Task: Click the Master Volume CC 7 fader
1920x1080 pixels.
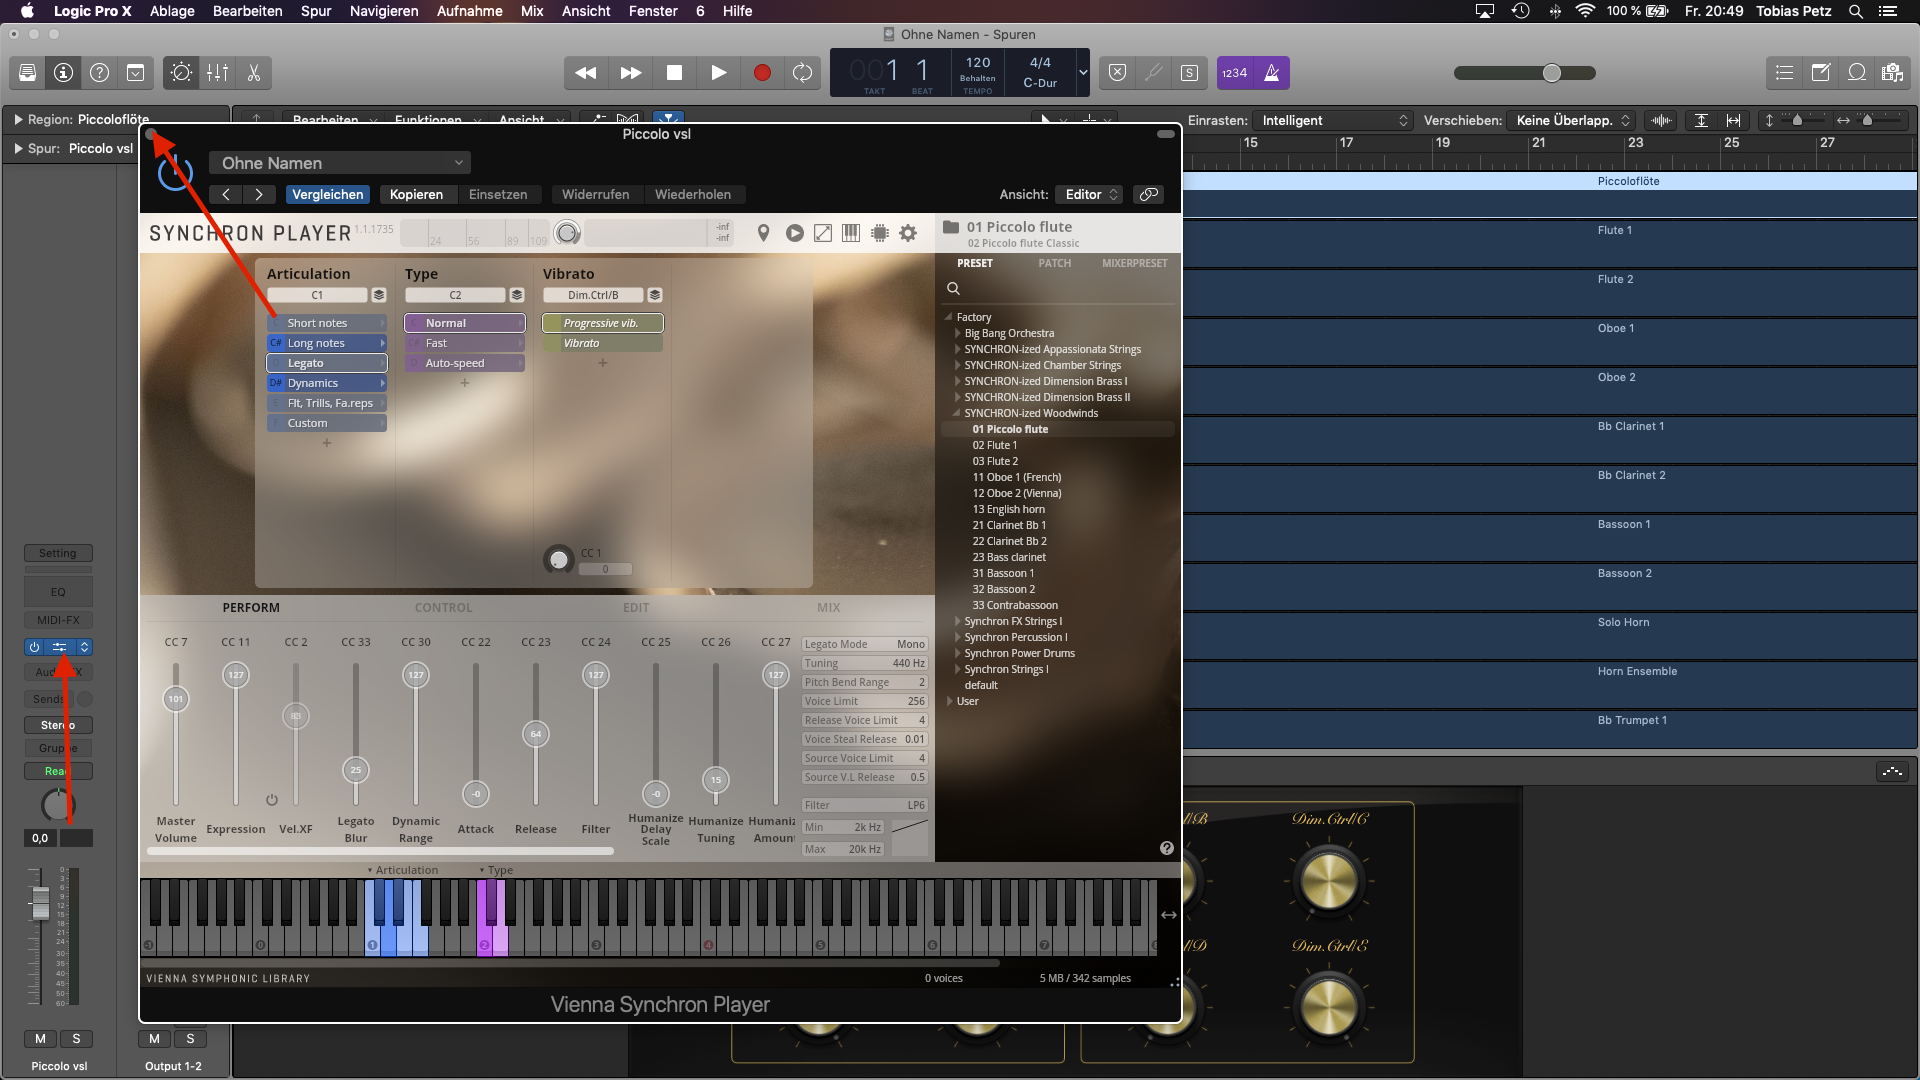Action: [x=176, y=699]
